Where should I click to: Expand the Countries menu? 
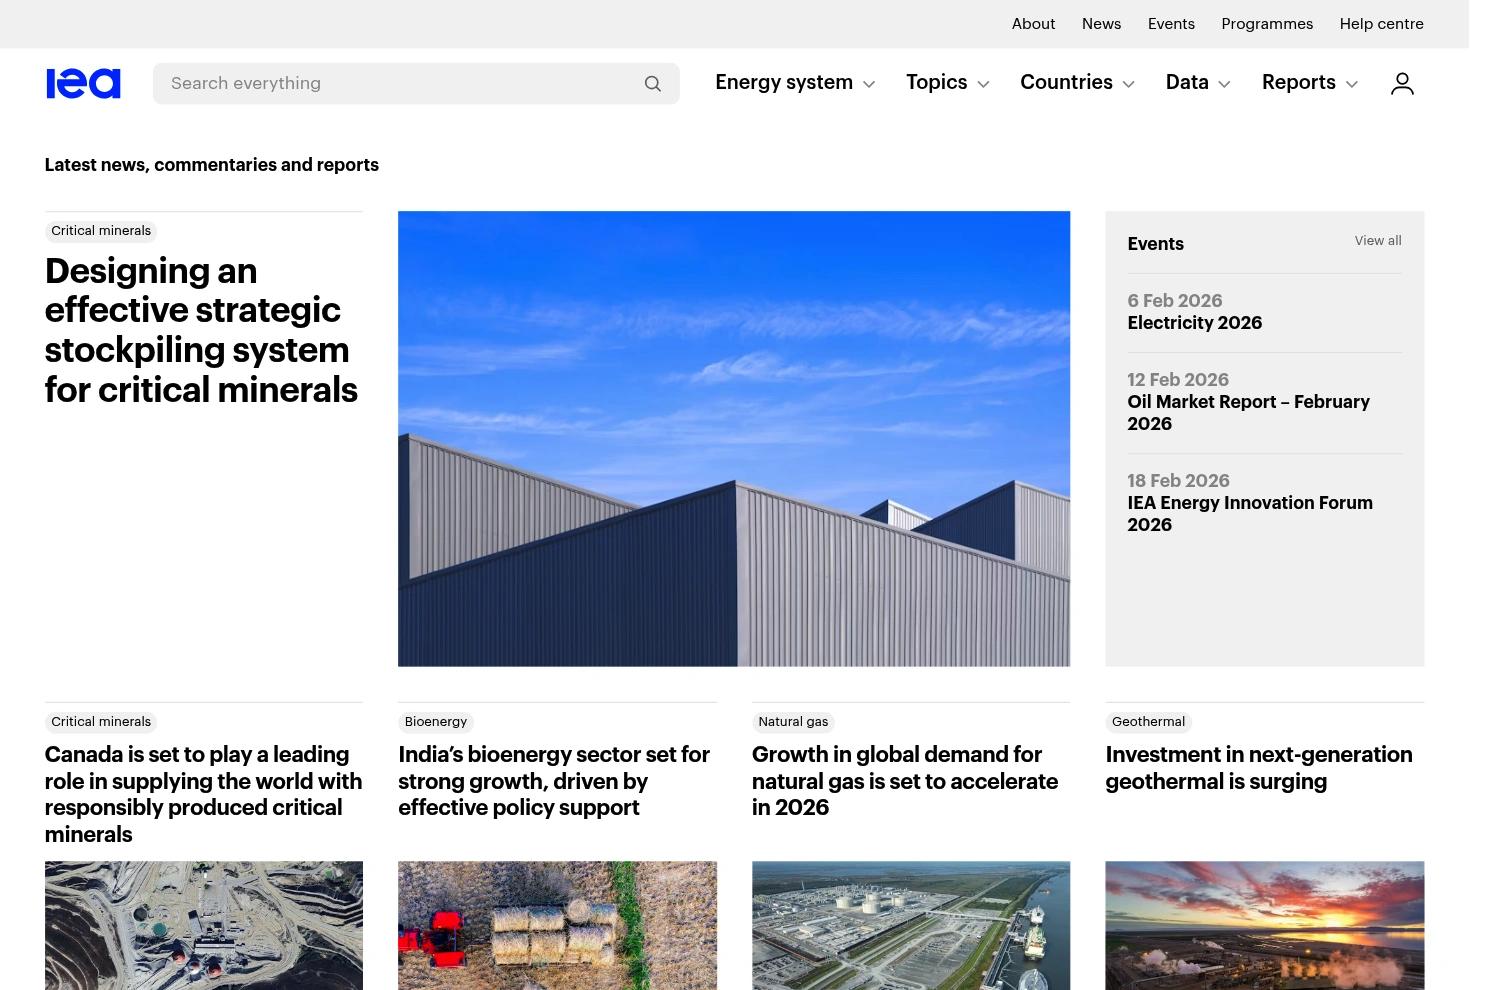(1077, 83)
